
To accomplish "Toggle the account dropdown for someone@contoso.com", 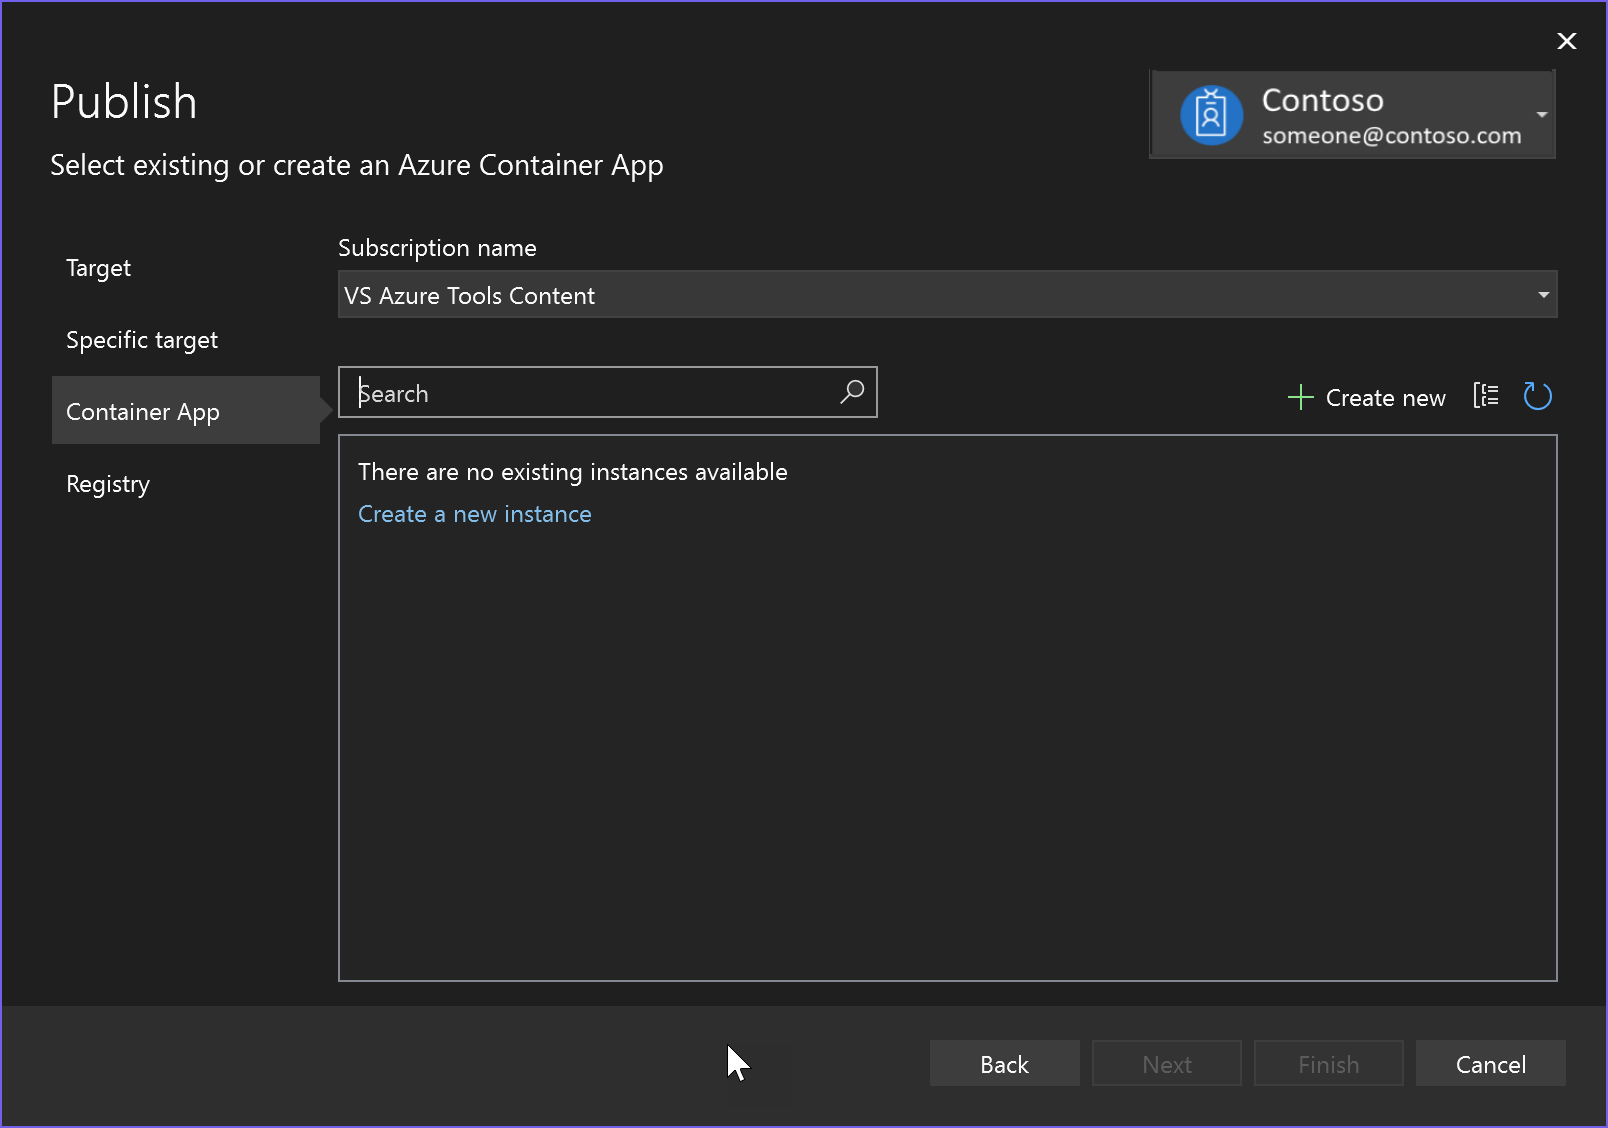I will [1543, 114].
